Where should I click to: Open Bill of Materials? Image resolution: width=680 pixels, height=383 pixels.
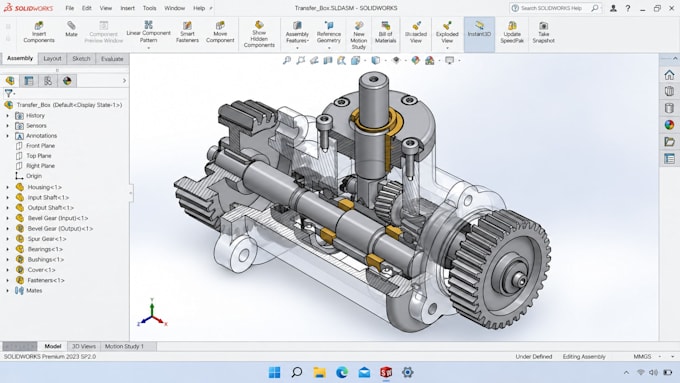385,32
